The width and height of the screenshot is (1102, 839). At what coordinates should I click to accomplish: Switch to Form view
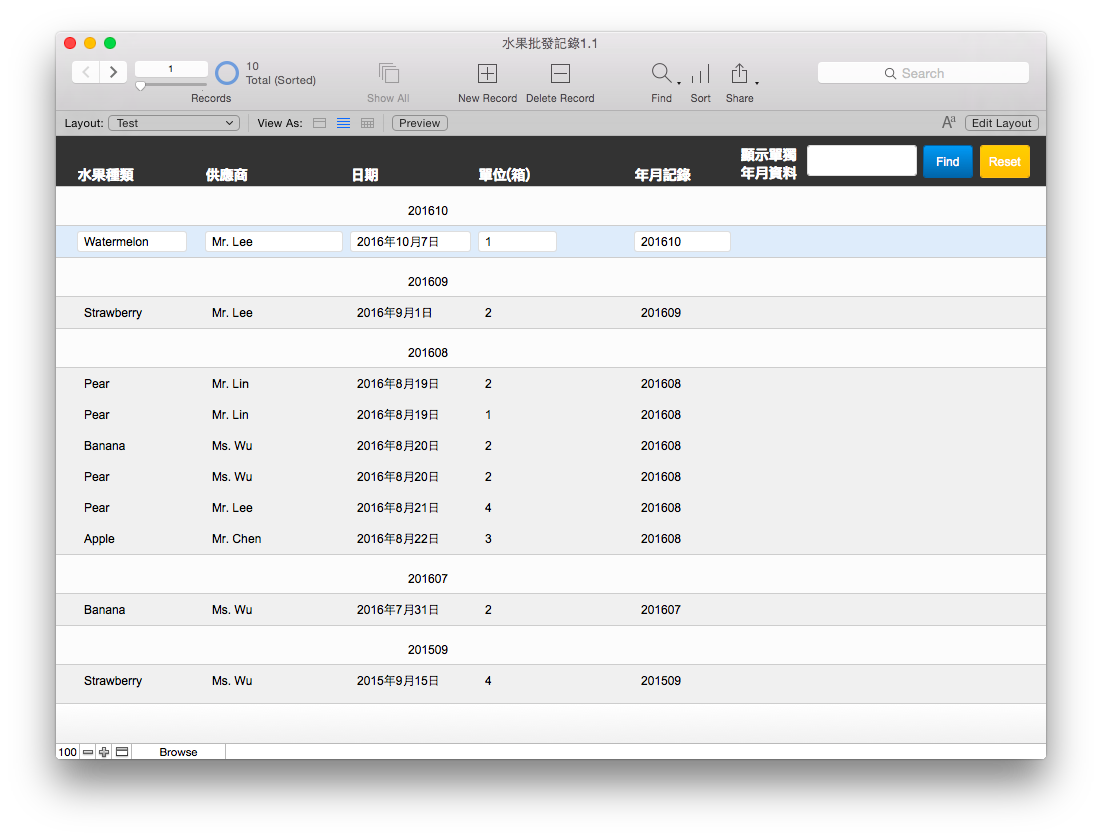(x=320, y=123)
